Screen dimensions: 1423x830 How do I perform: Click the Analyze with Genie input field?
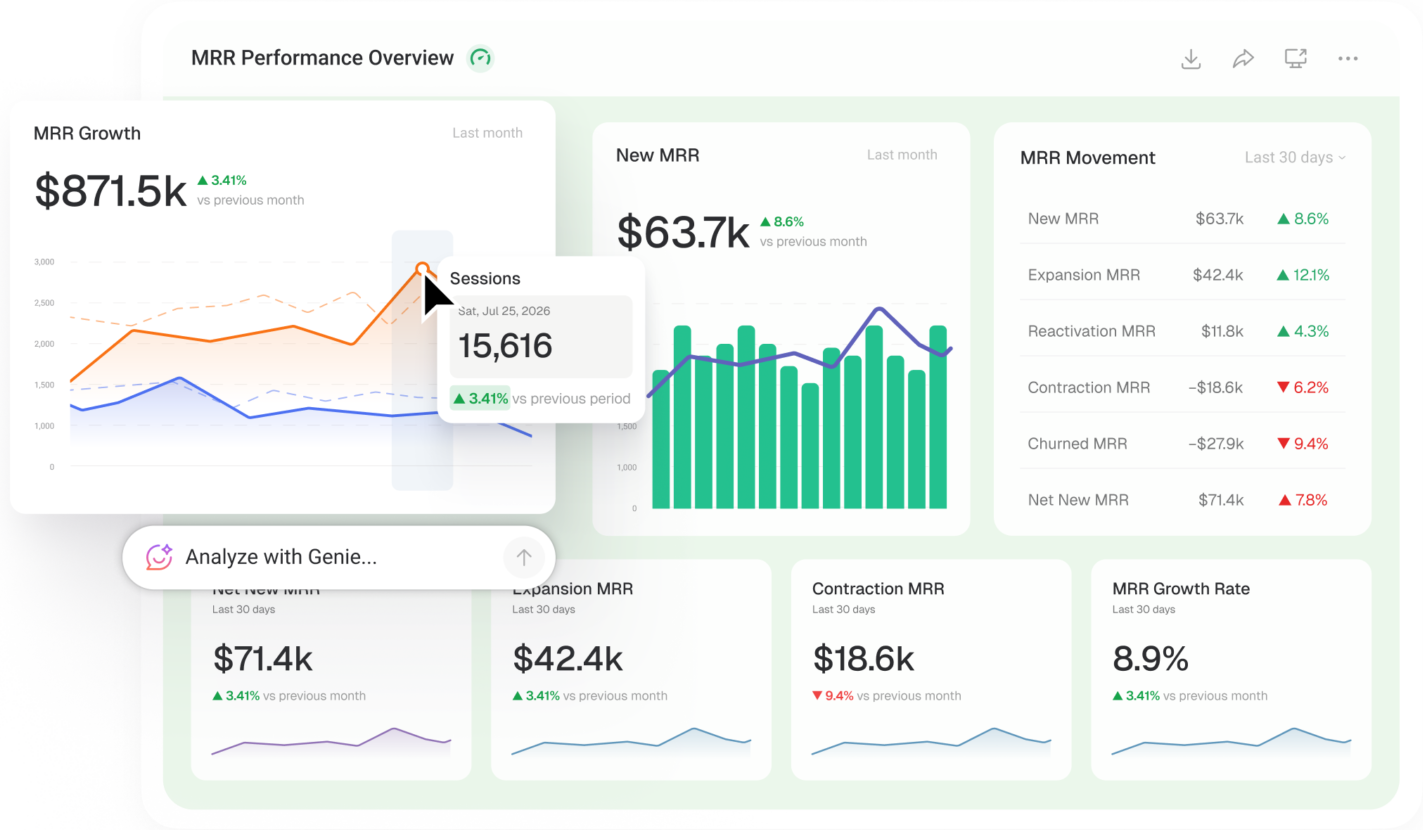(x=338, y=557)
